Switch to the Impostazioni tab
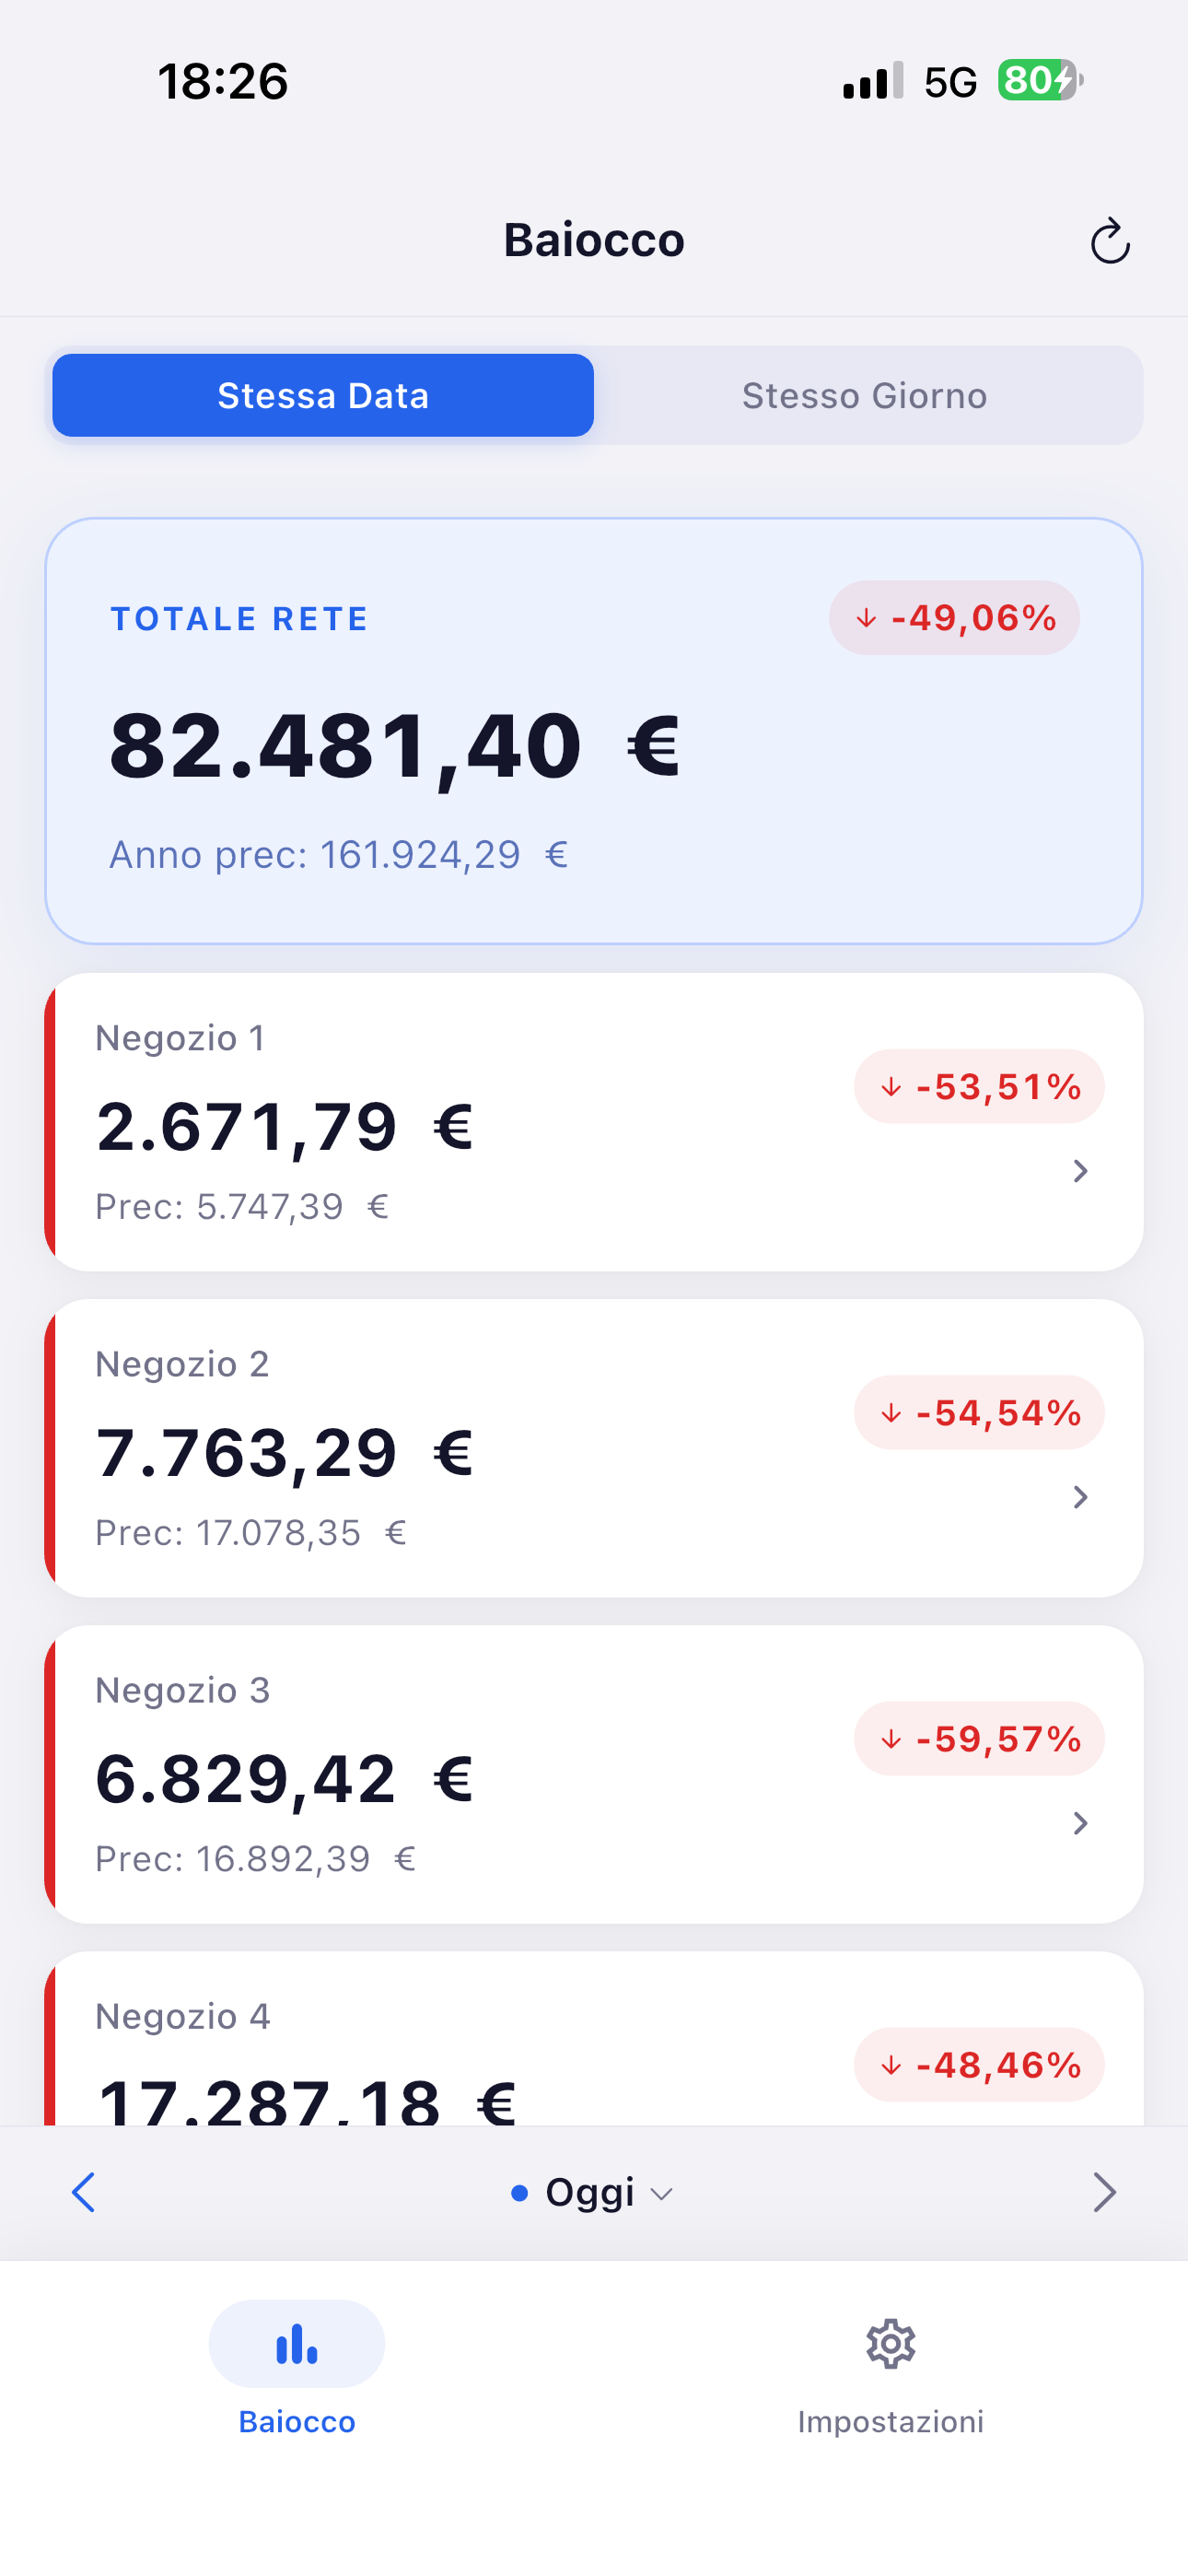The width and height of the screenshot is (1188, 2576). (890, 2422)
